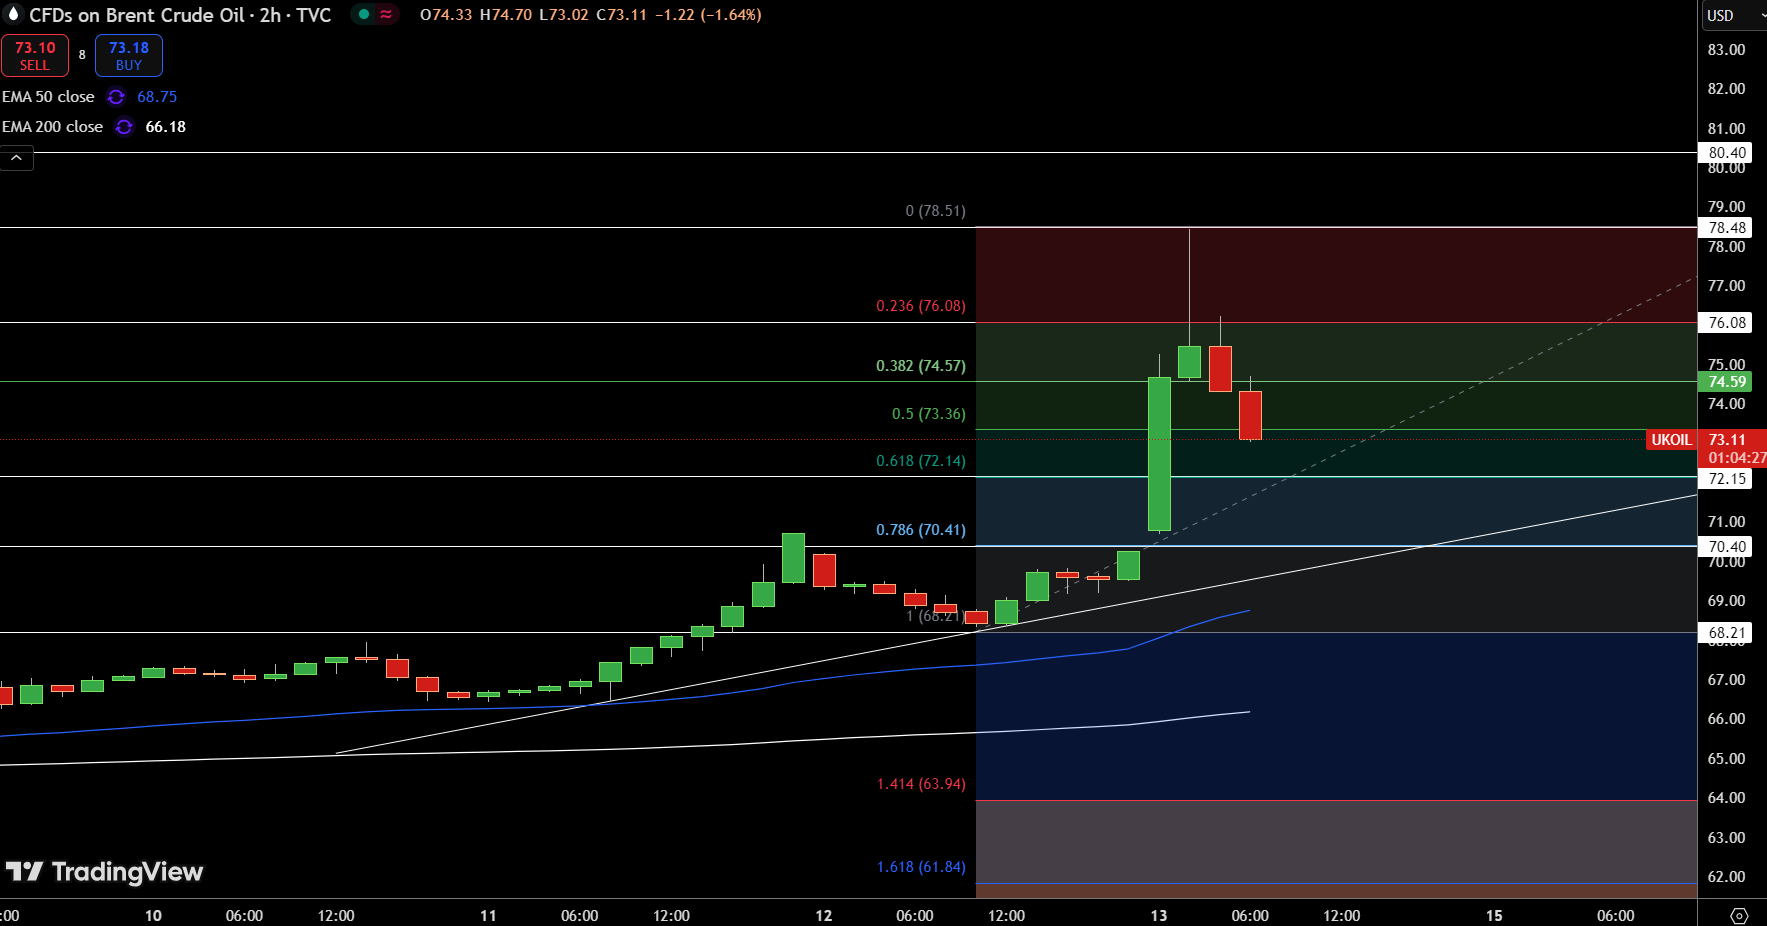The height and width of the screenshot is (926, 1767).
Task: Click the TradingView logo
Action: click(x=104, y=872)
